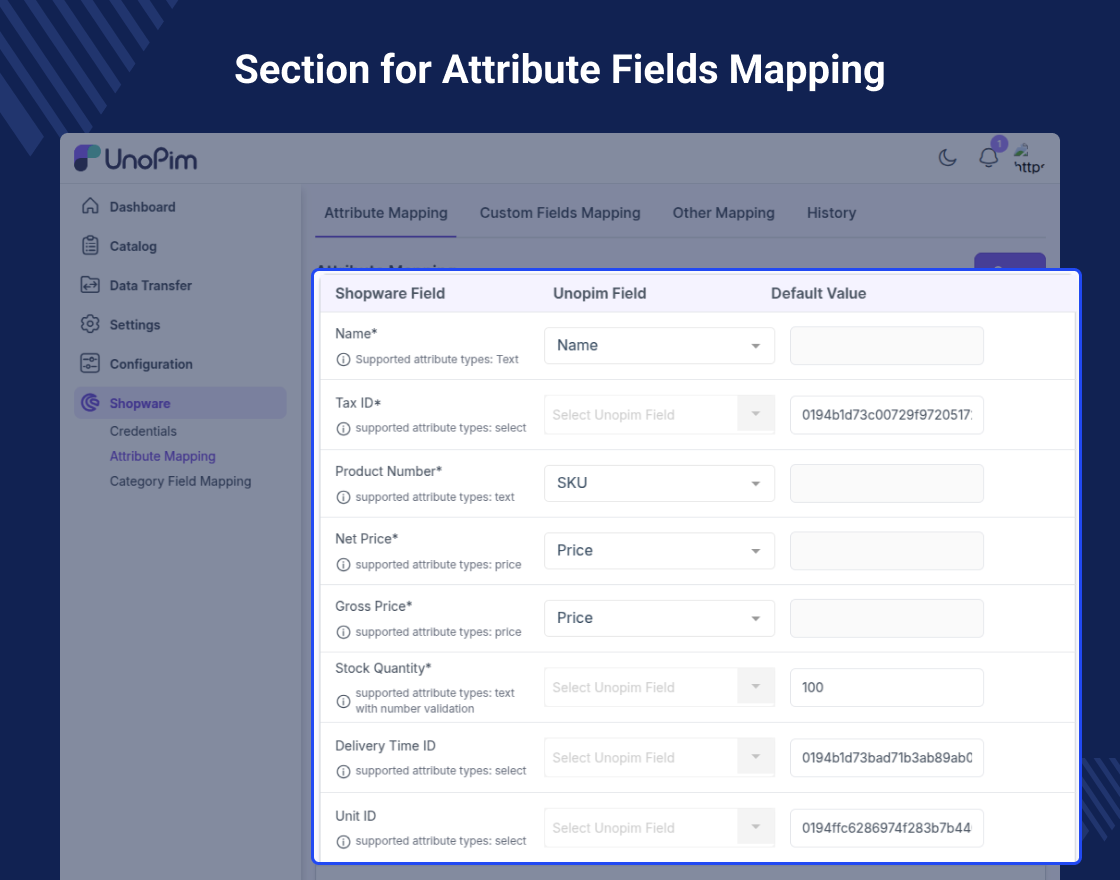Open the Gross Price dropdown

[659, 619]
